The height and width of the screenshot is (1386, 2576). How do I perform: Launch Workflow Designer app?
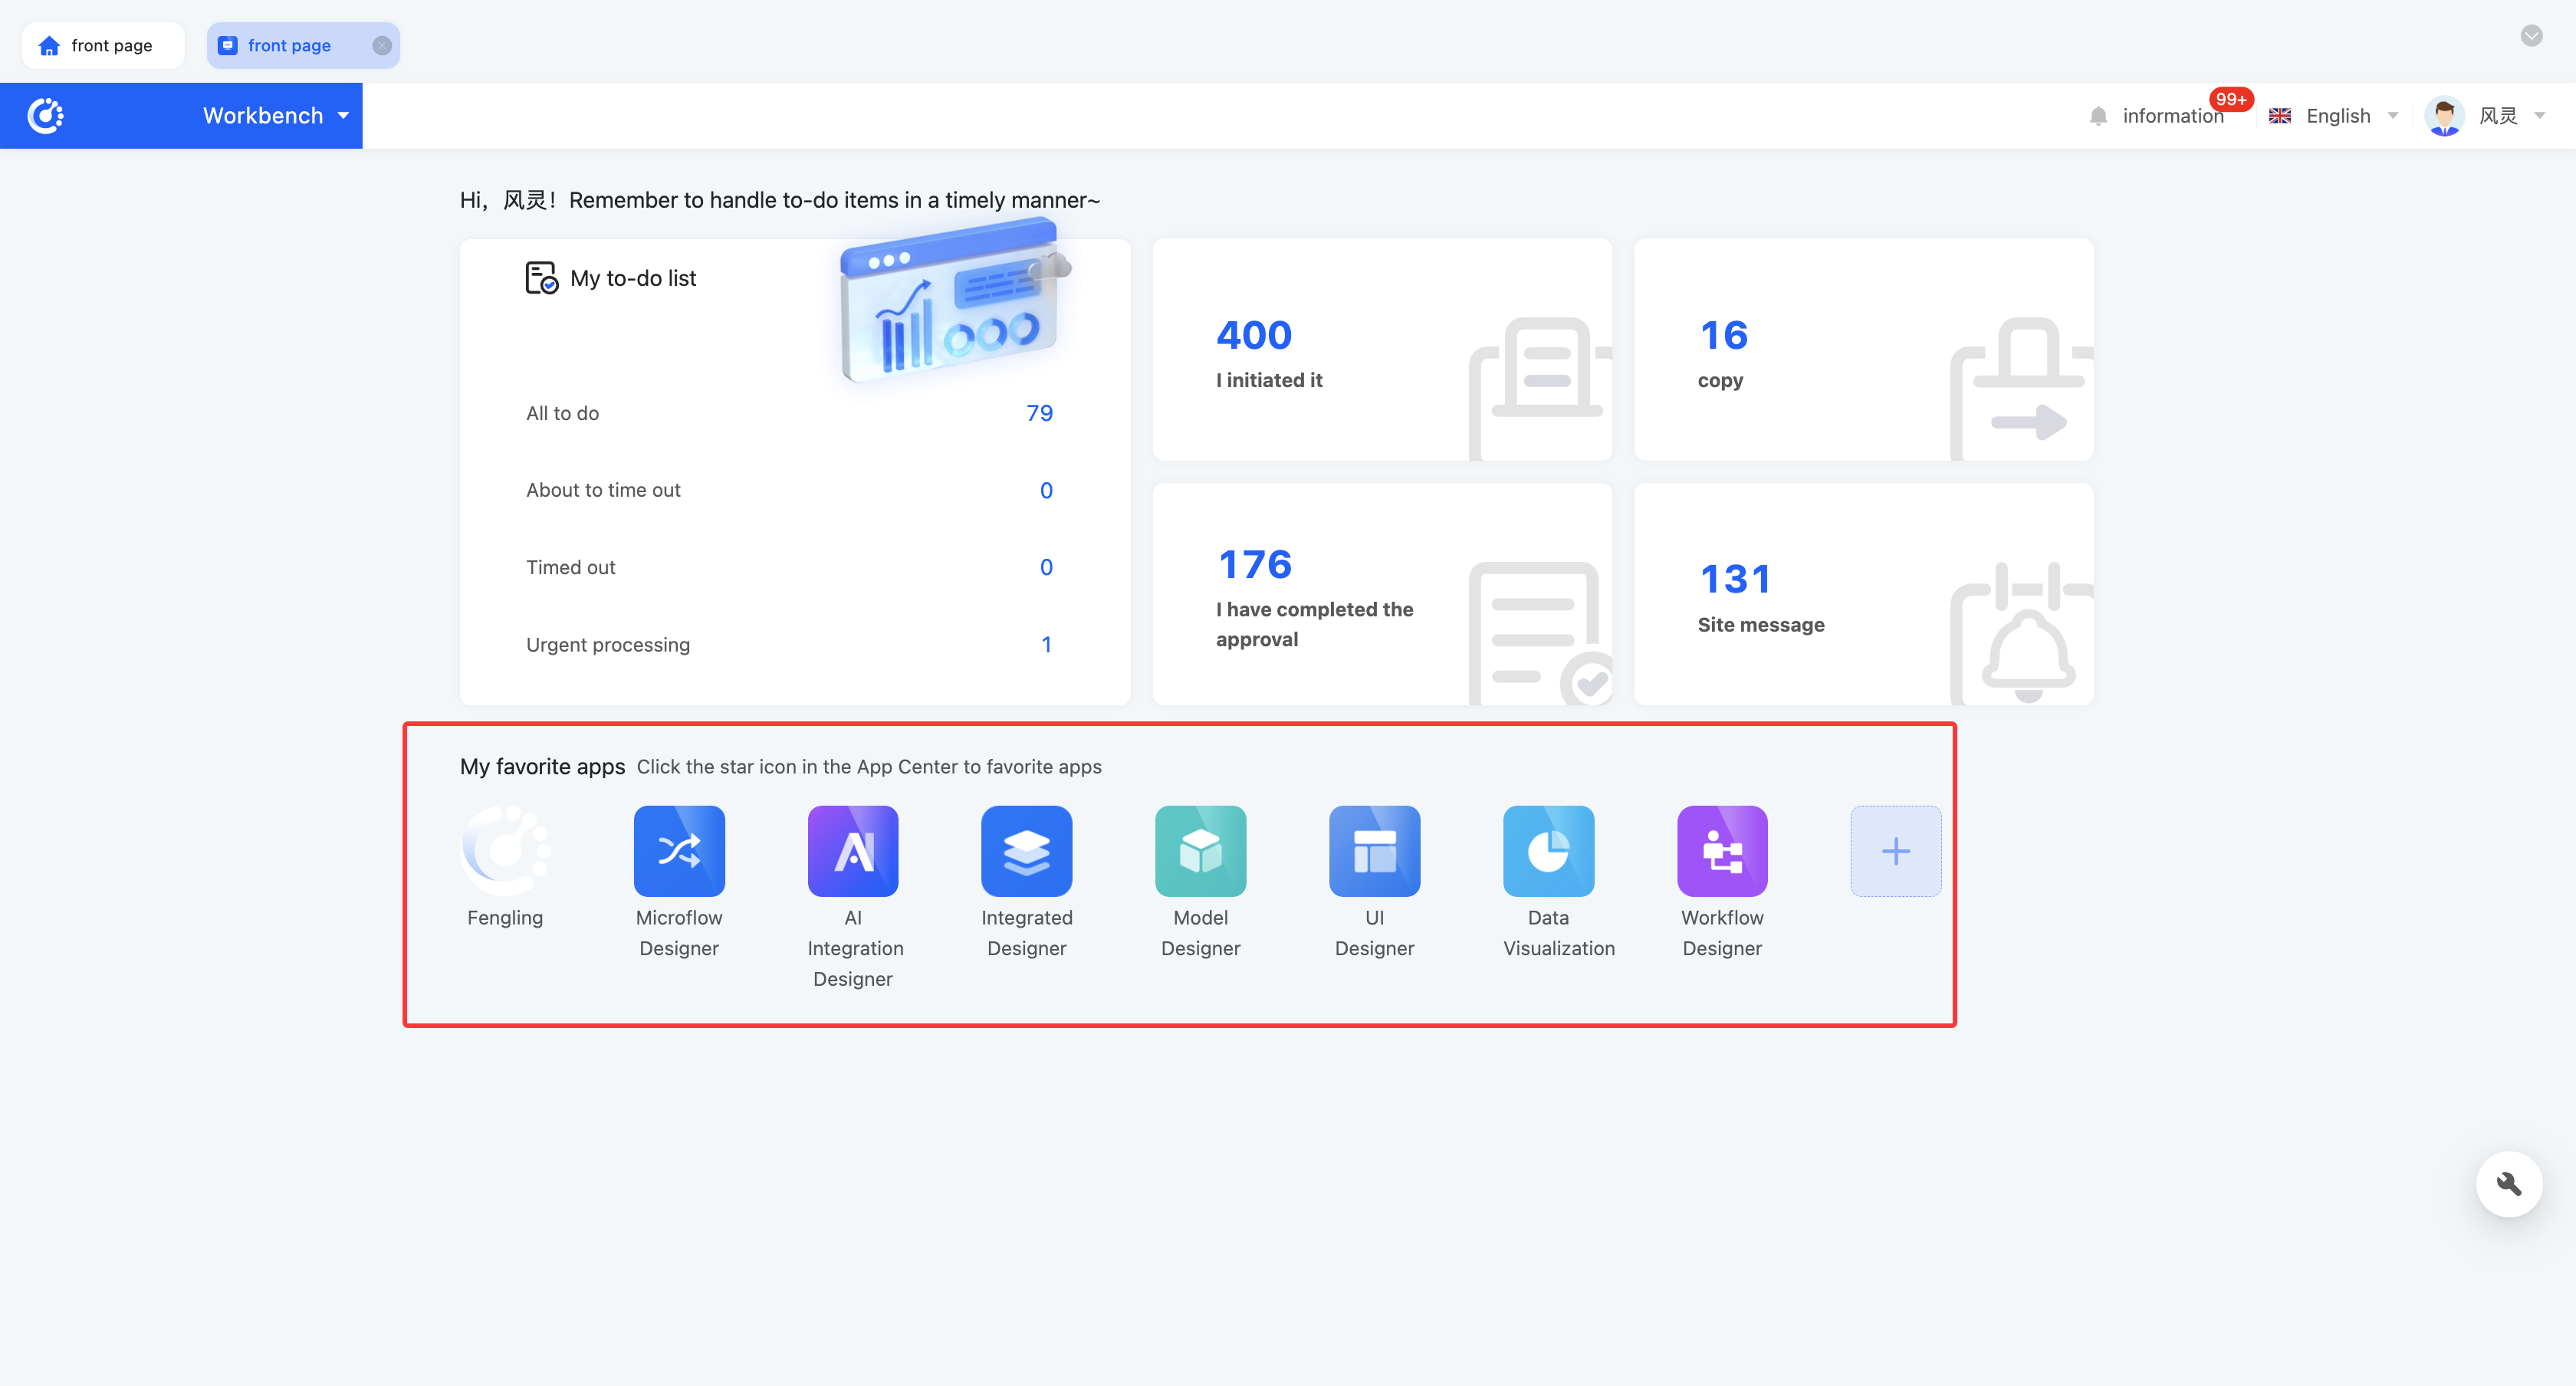tap(1722, 850)
